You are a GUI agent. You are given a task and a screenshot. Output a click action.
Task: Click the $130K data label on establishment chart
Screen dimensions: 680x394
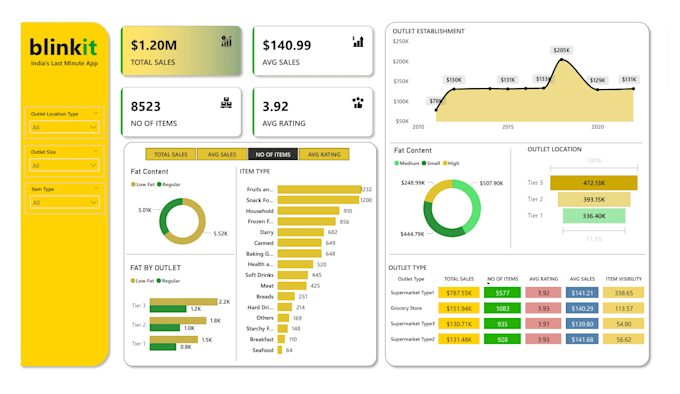pyautogui.click(x=454, y=80)
